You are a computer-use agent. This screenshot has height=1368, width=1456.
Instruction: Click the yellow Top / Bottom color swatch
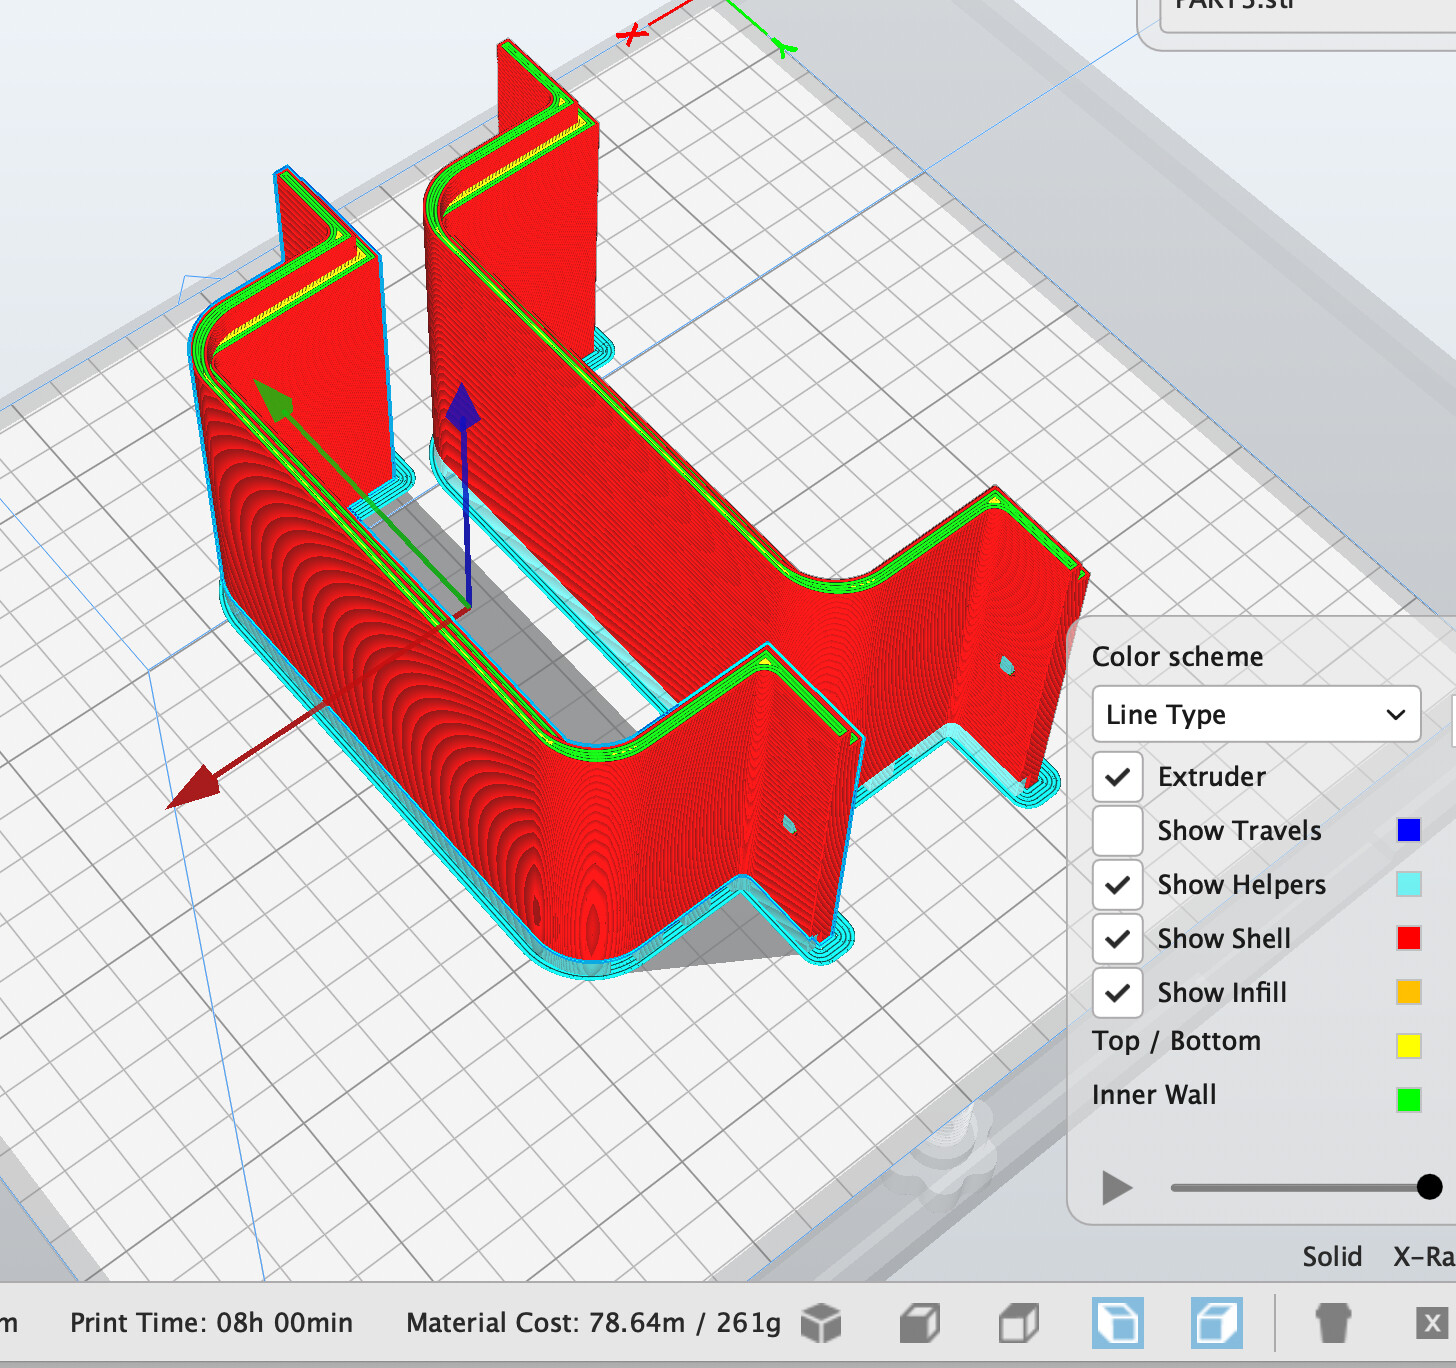[1408, 1046]
